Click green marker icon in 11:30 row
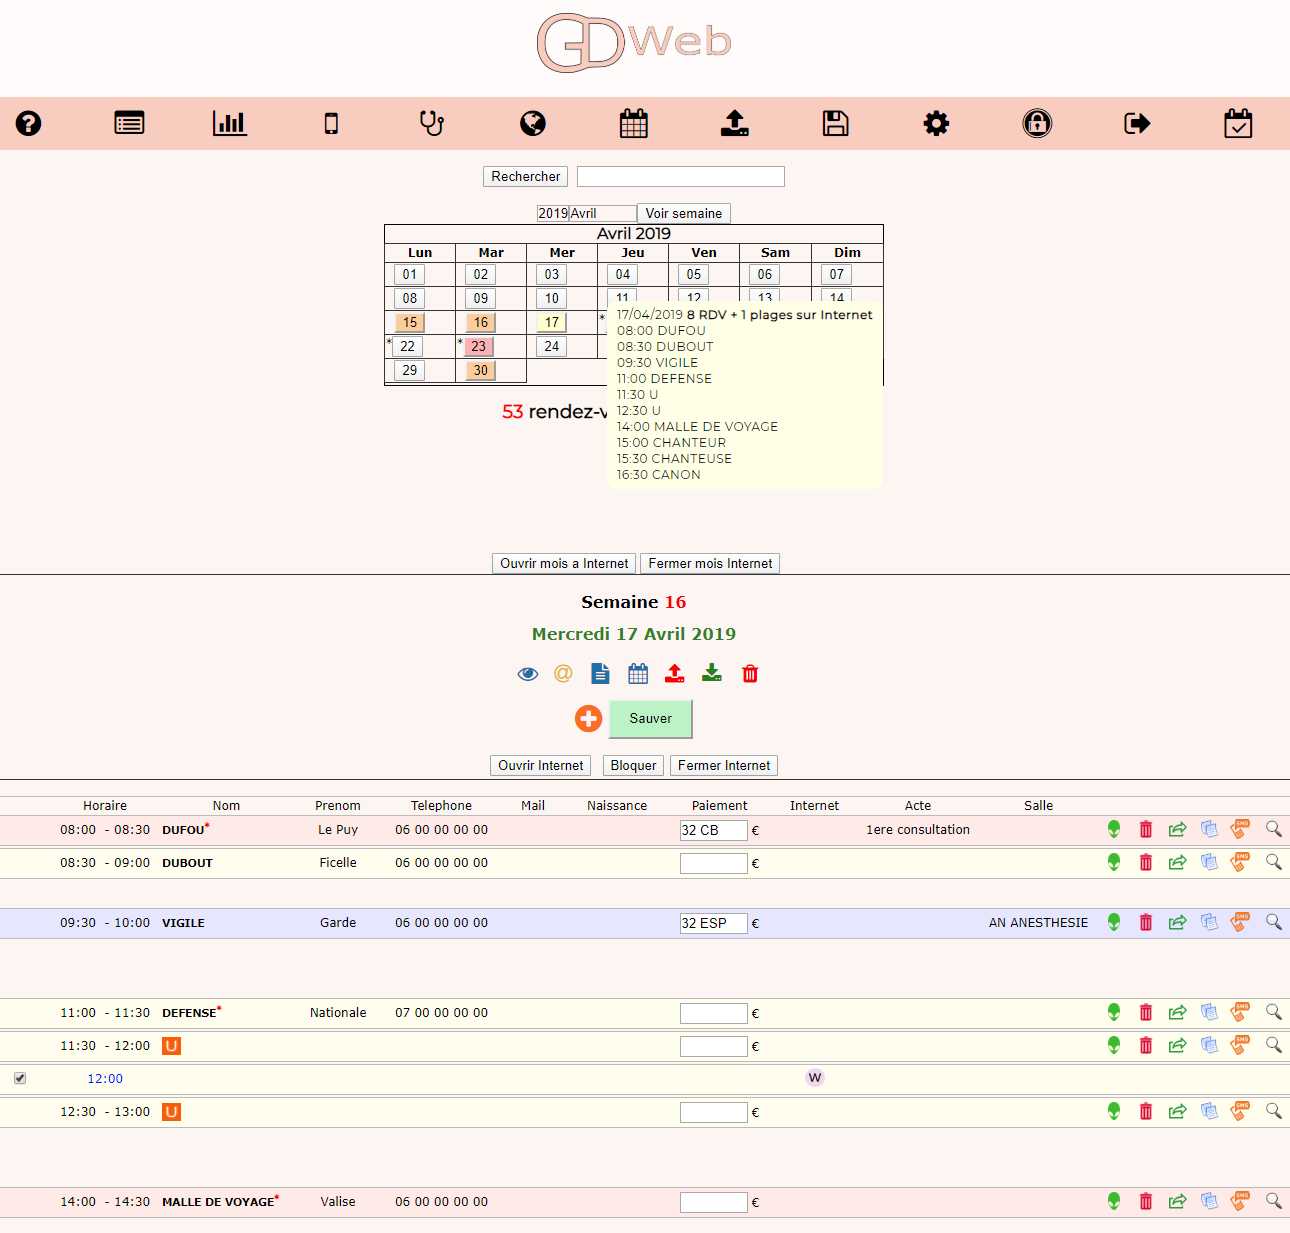 (x=1114, y=1045)
